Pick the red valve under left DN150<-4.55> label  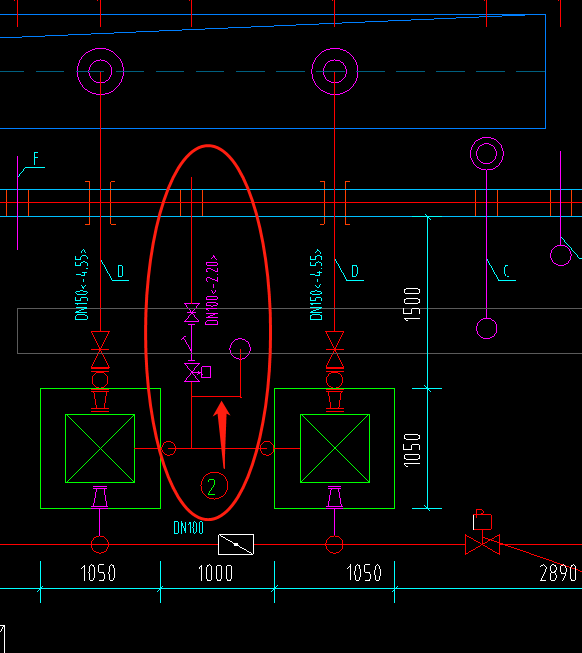pyautogui.click(x=100, y=350)
